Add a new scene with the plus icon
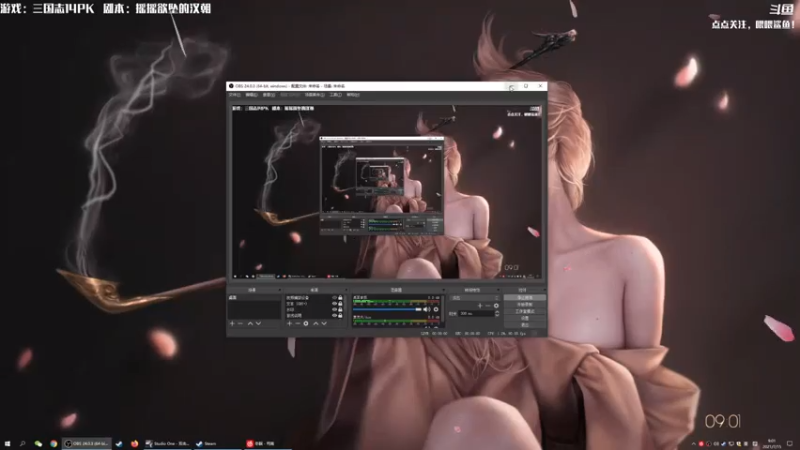 coord(232,323)
